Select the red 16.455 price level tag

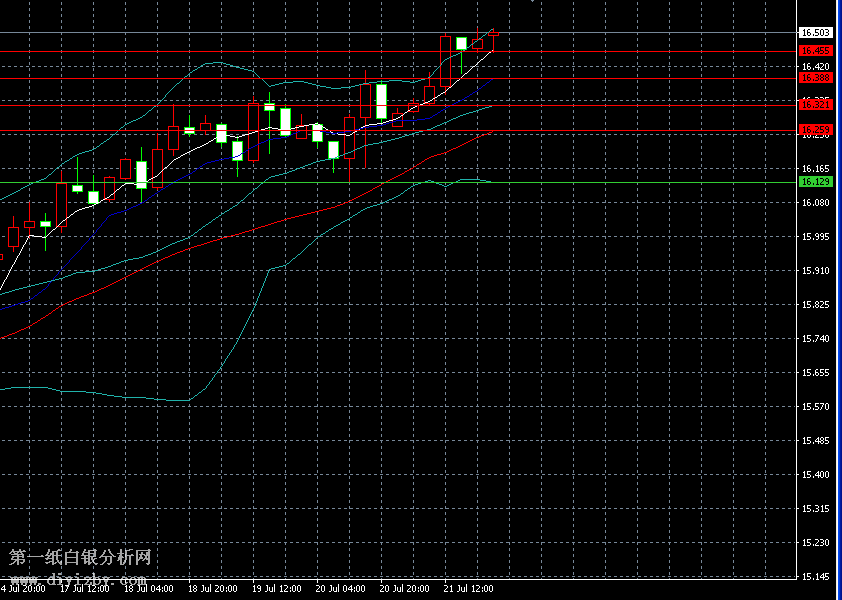click(816, 50)
